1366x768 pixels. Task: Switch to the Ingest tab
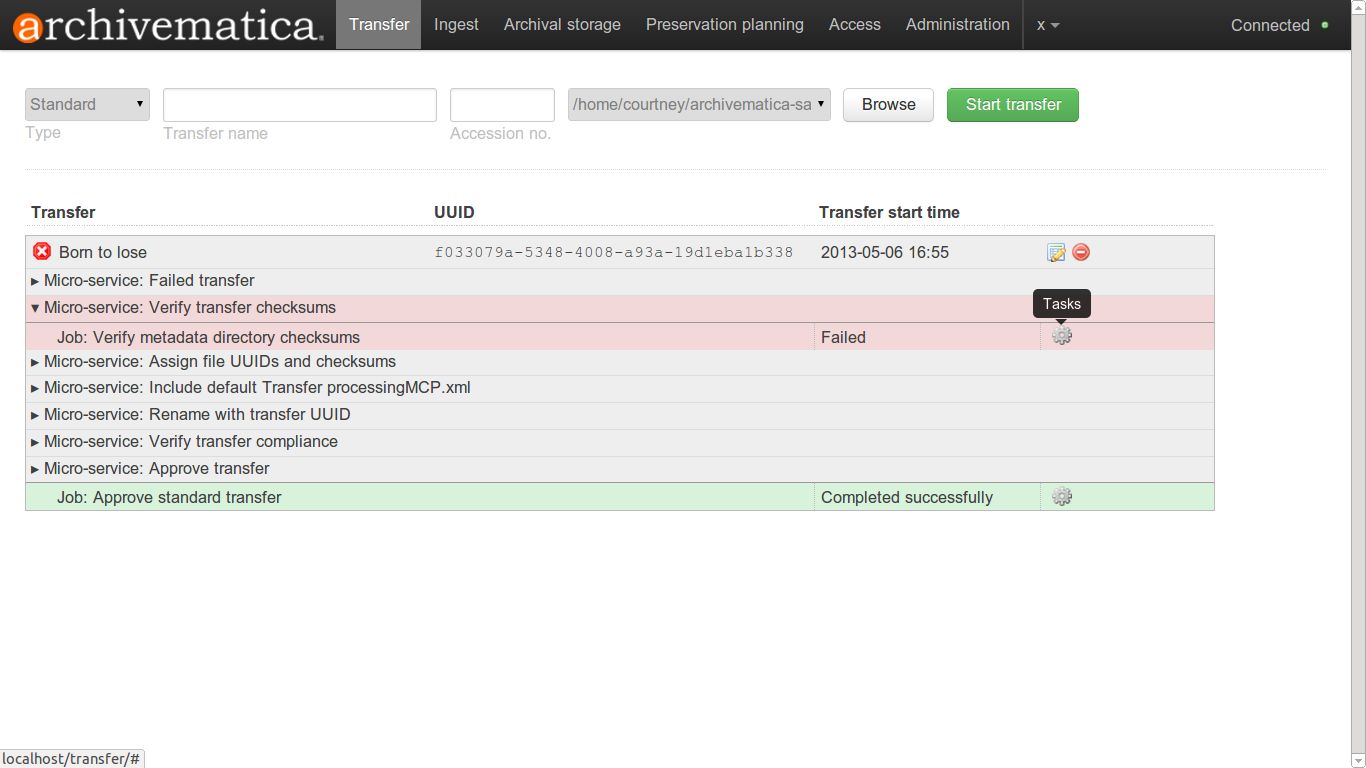pos(456,25)
